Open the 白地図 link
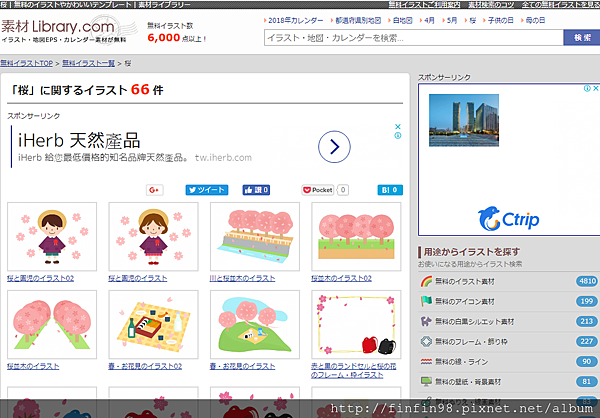Screen dimensions: 600x418 tap(403, 21)
